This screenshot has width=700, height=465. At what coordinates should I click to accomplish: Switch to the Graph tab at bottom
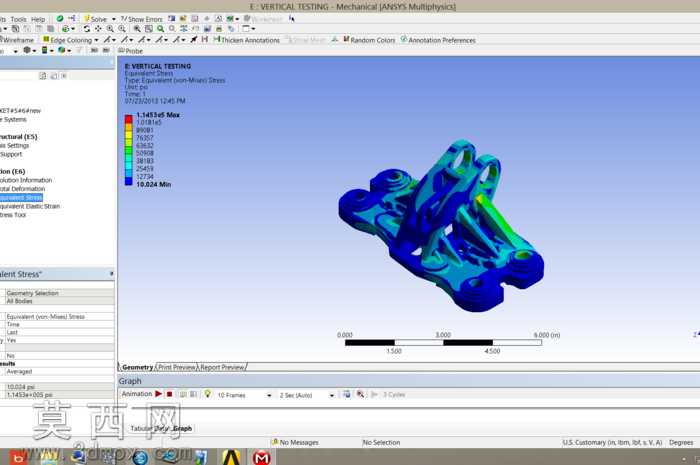(182, 428)
